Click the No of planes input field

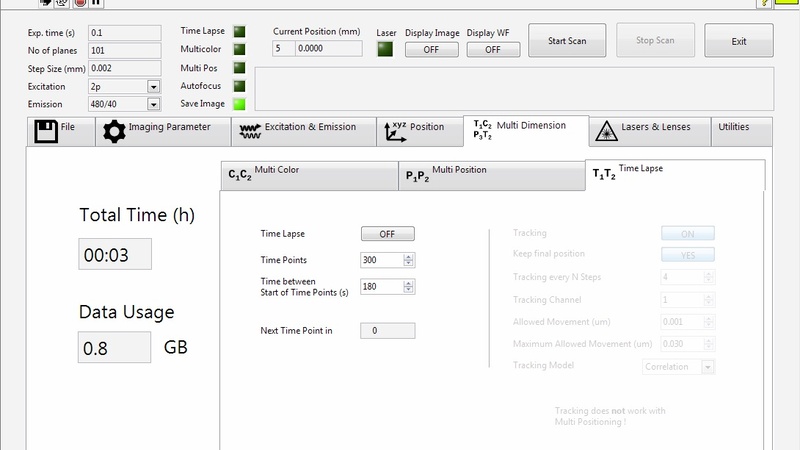(125, 51)
